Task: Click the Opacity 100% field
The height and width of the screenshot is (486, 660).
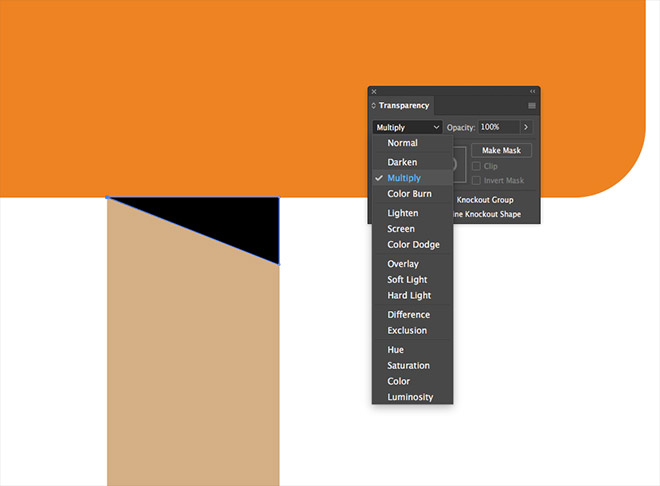Action: [x=499, y=127]
